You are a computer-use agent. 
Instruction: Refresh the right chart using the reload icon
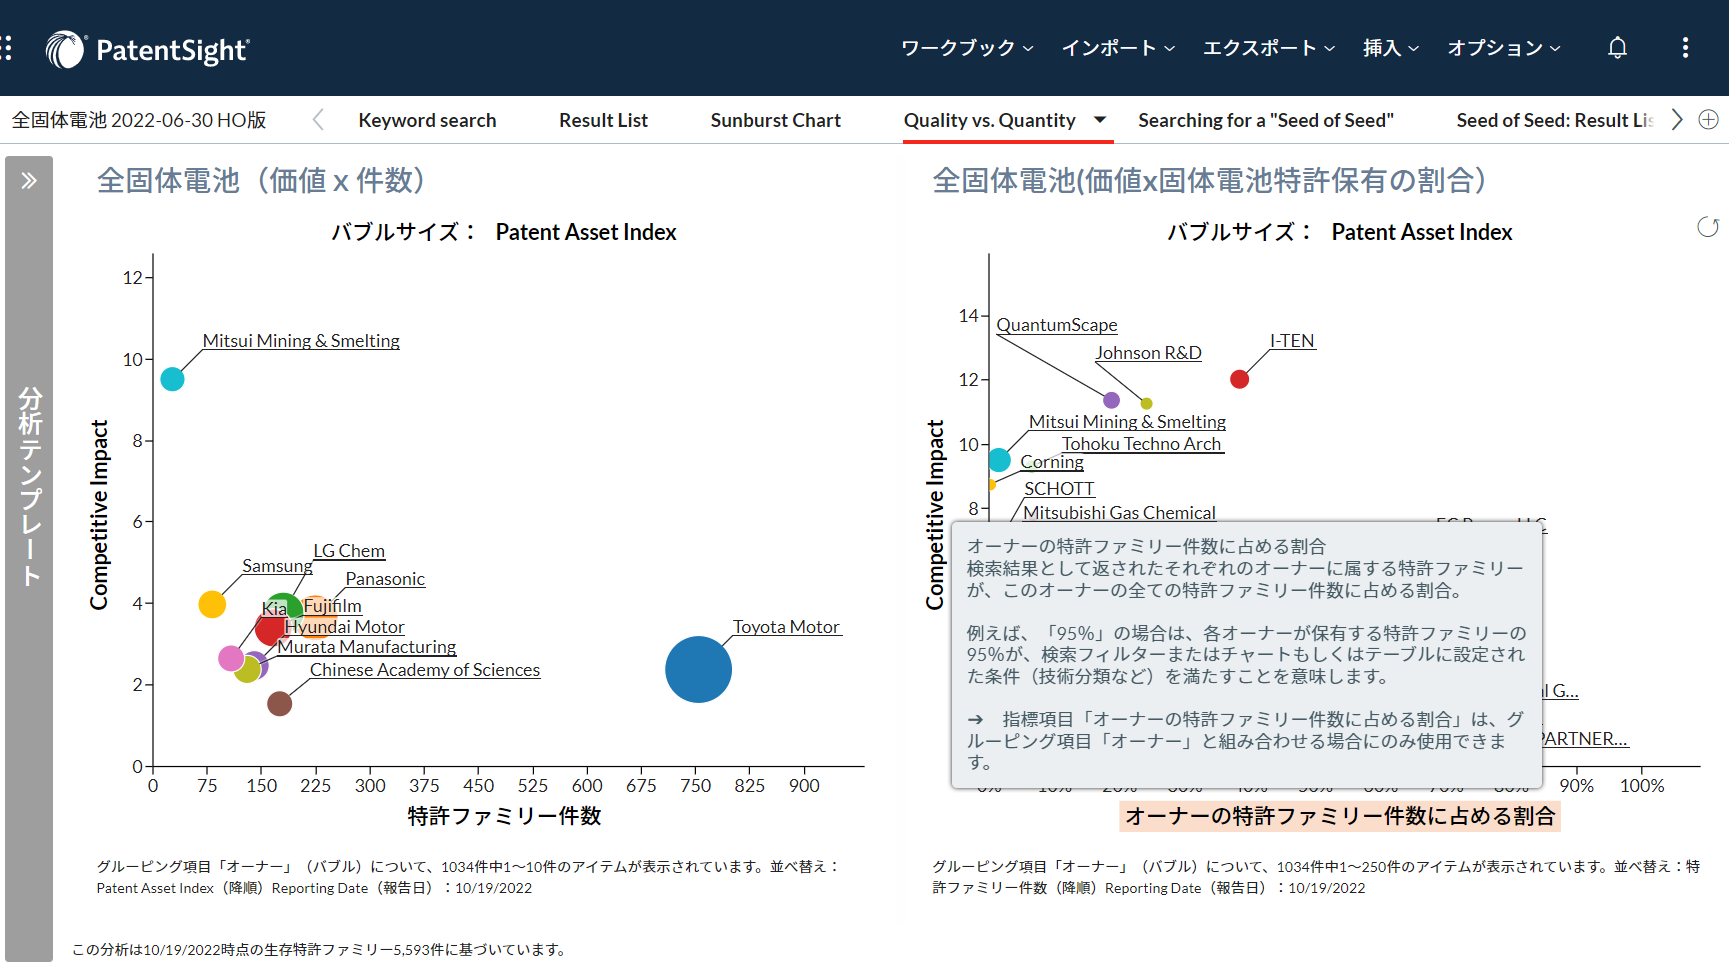(1706, 228)
